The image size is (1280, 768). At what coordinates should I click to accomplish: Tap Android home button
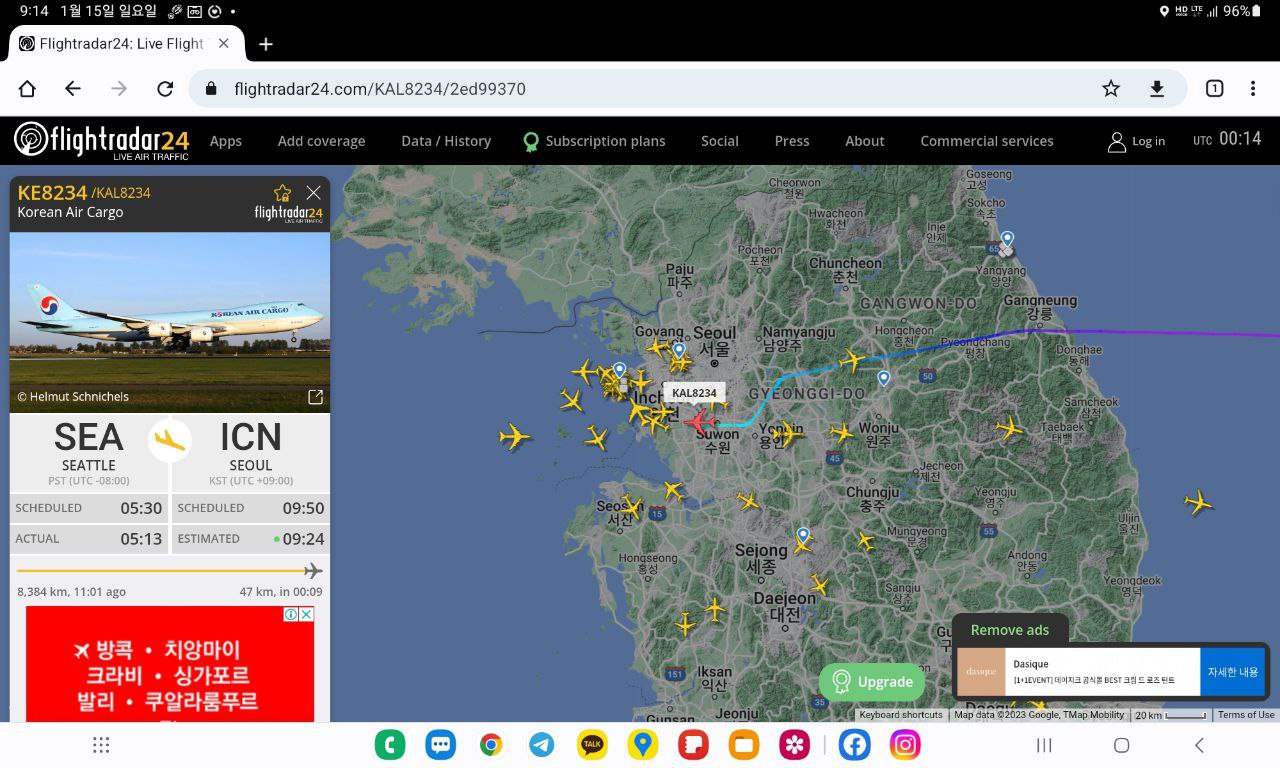pyautogui.click(x=1121, y=745)
